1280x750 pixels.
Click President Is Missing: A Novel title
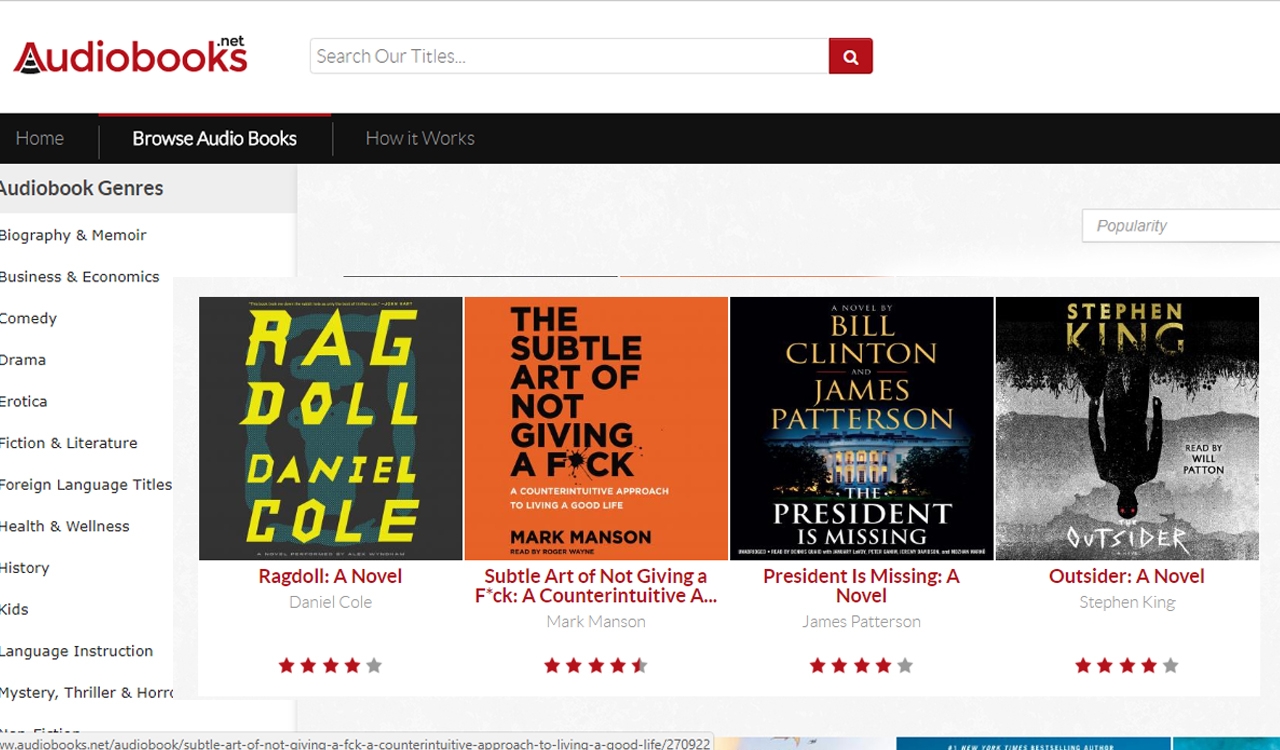[x=861, y=586]
